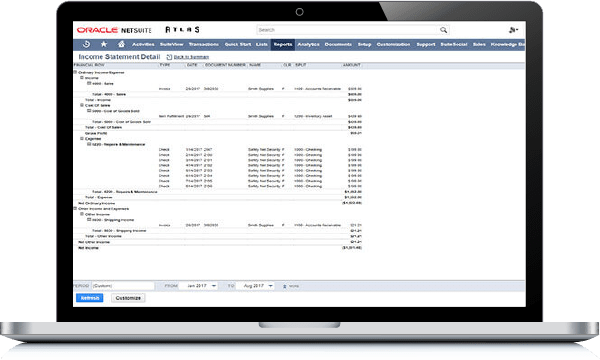The image size is (600, 360).
Task: Click the 1200 - Inventory Asset split cell
Action: point(313,116)
